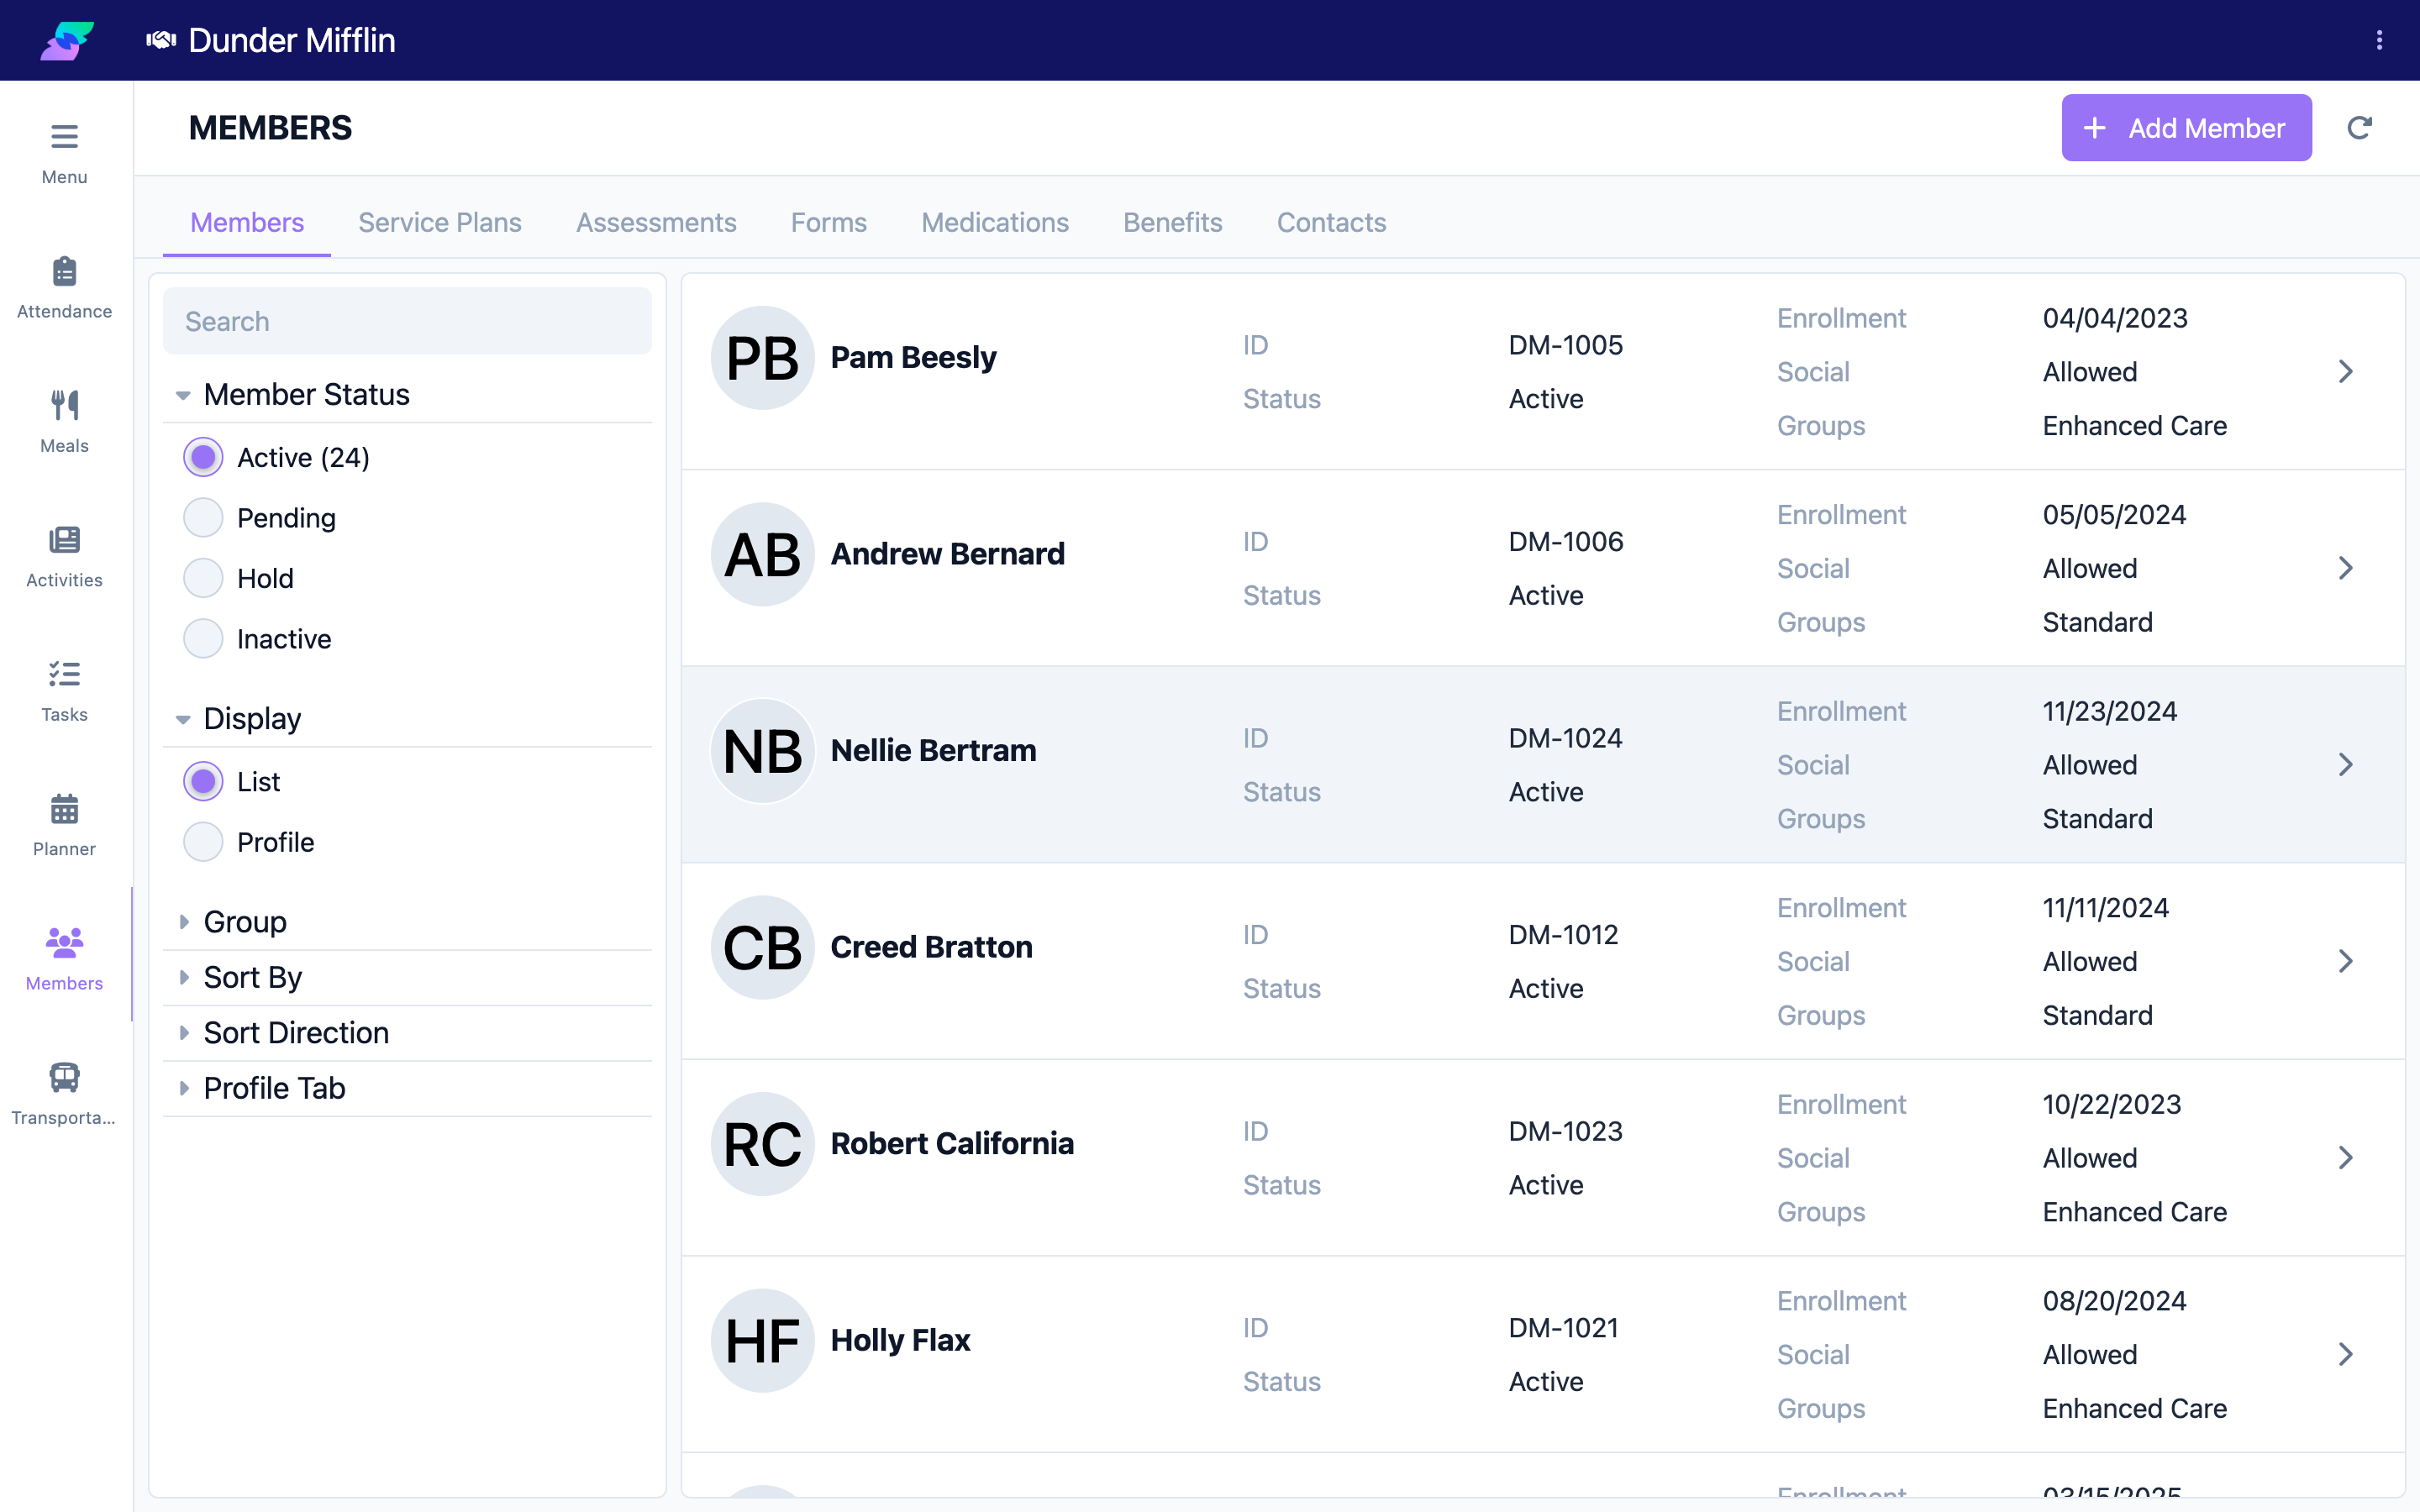Open Activities sidebar icon

[64, 540]
